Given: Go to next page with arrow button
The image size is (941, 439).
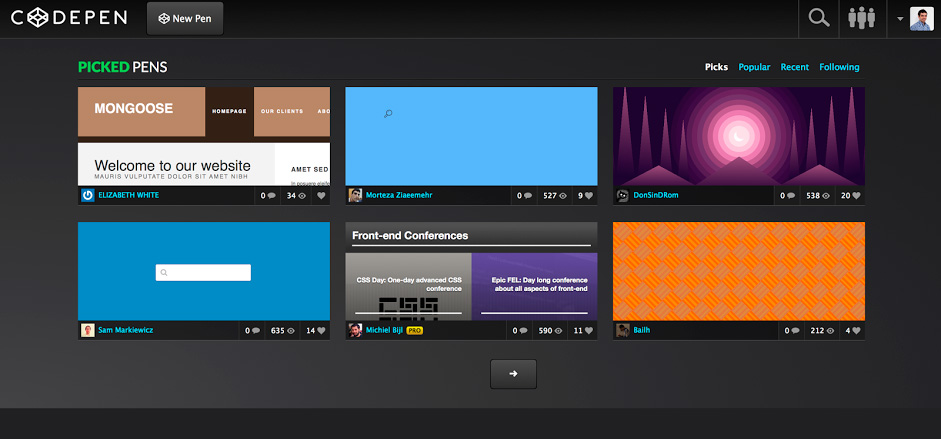Looking at the screenshot, I should (513, 374).
